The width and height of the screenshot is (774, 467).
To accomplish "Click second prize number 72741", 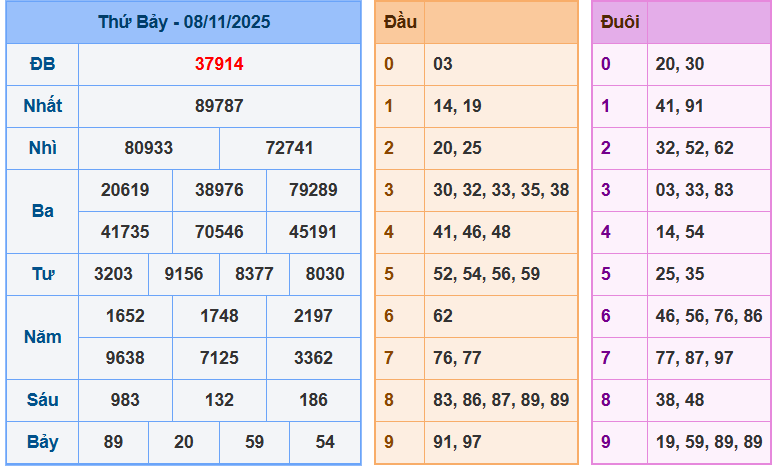I will (290, 148).
